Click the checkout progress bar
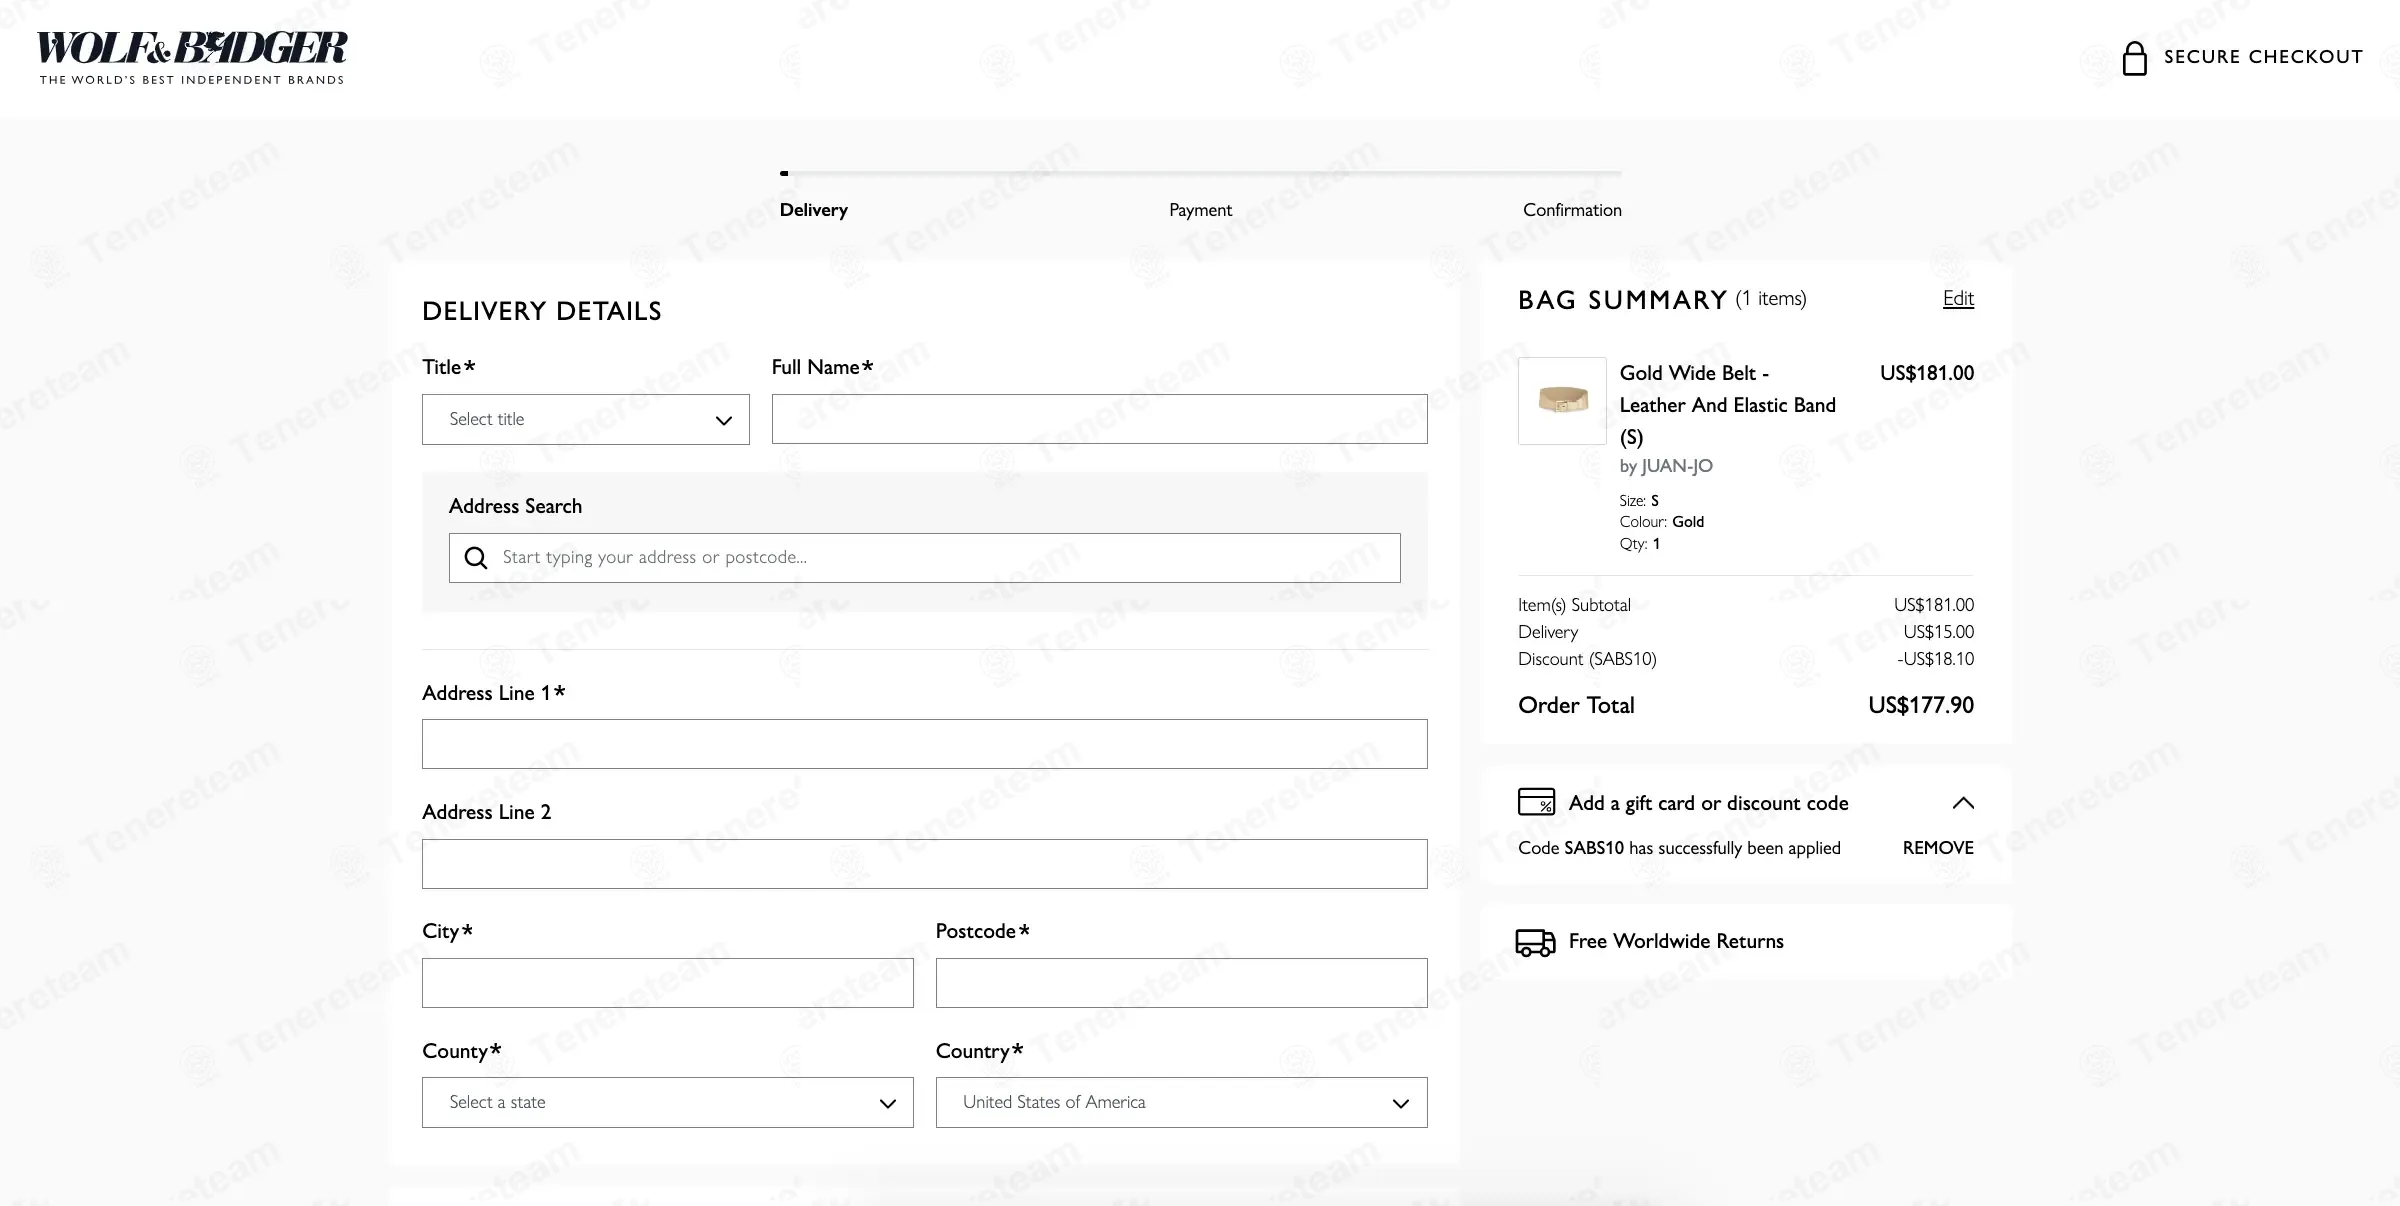This screenshot has height=1206, width=2400. point(1200,174)
